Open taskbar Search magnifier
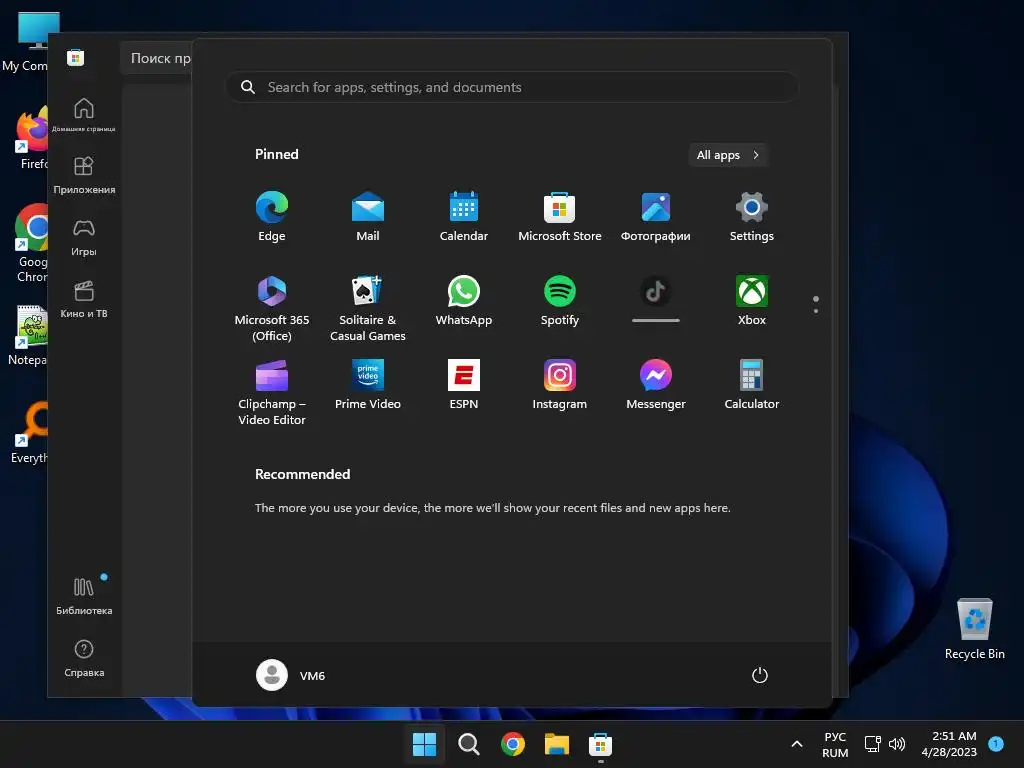Image resolution: width=1024 pixels, height=768 pixels. tap(469, 744)
